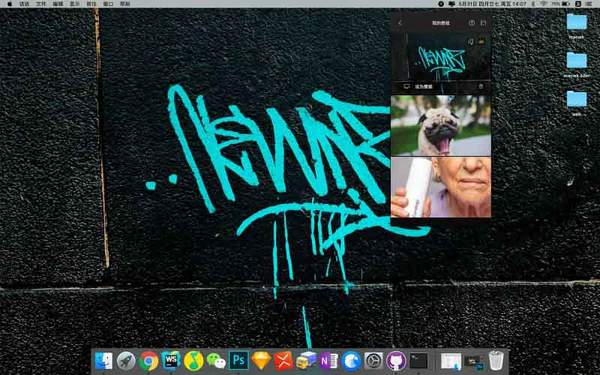Launch Launchpad rocket icon in the dock
The image size is (600, 375).
[126, 361]
